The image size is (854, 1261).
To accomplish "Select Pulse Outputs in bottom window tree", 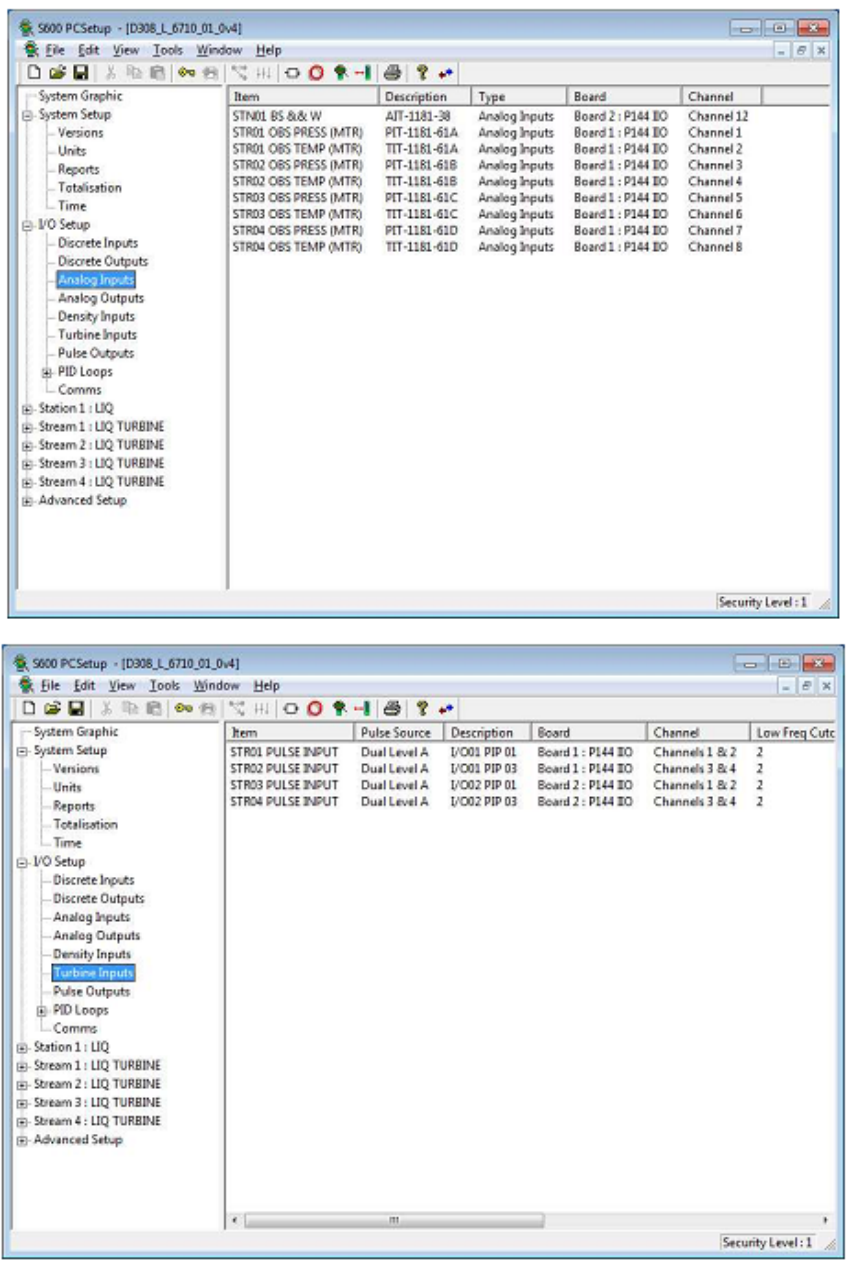I will click(91, 991).
